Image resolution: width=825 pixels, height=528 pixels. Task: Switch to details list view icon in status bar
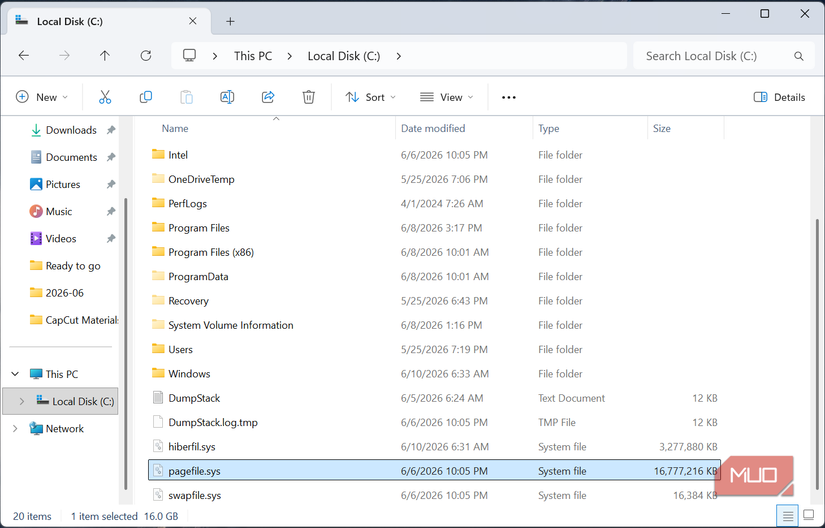(788, 516)
